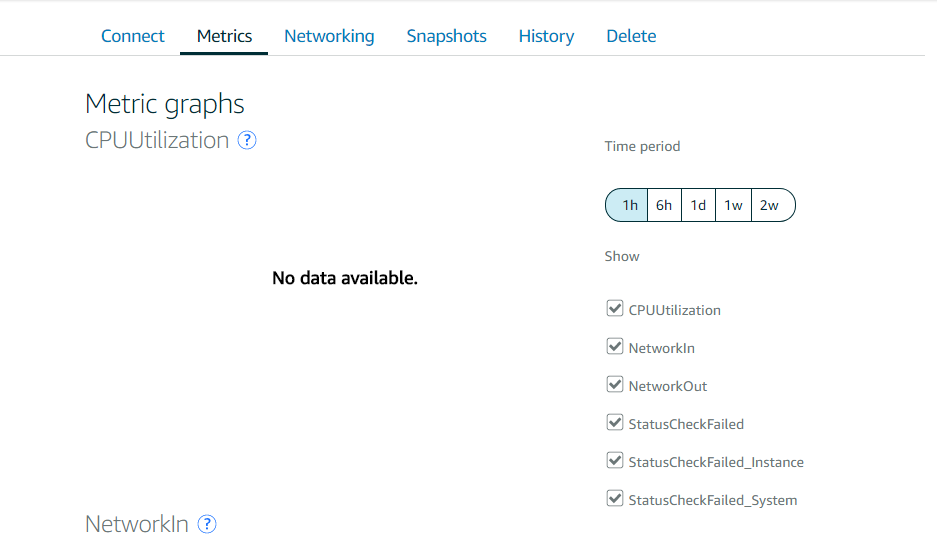Select the 1w time period
This screenshot has height=546, width=937.
point(733,205)
